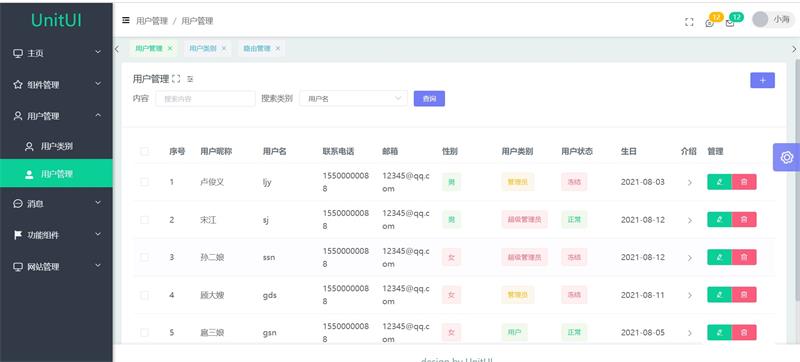Toggle the sidebar collapse hamburger icon

[x=126, y=20]
